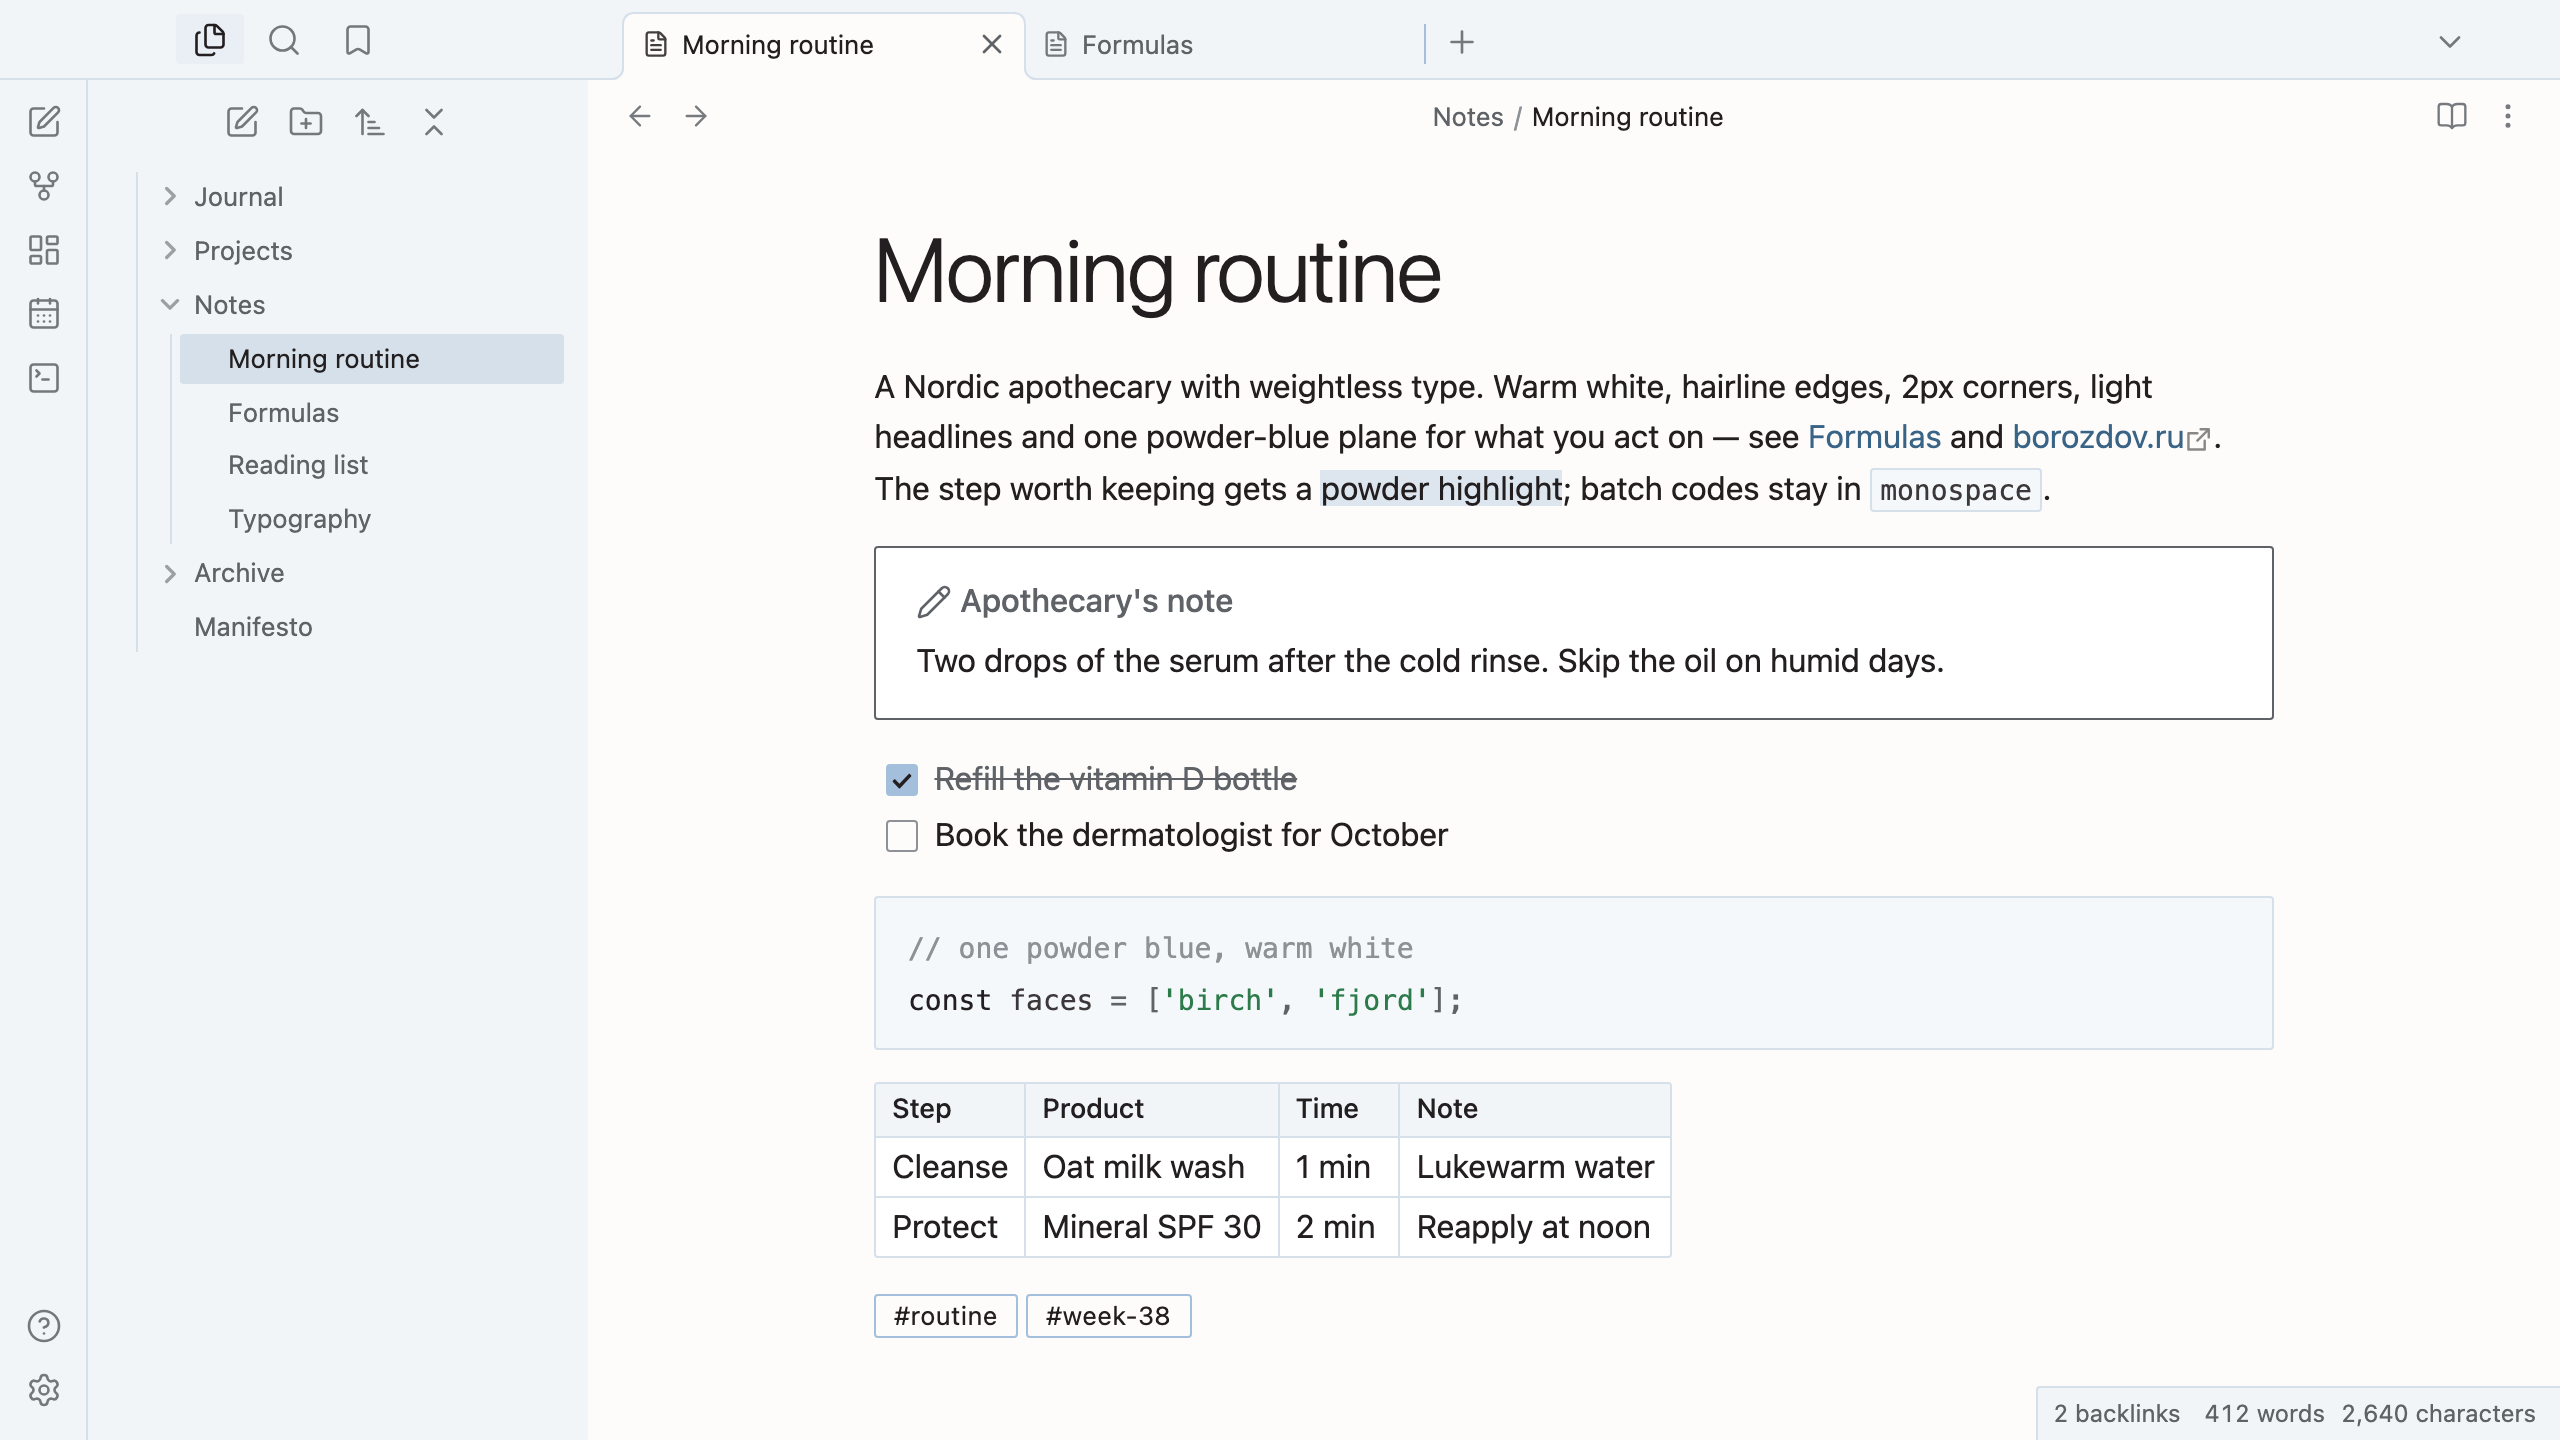Open daily note calendar icon
2560x1440 pixels.
(x=44, y=314)
